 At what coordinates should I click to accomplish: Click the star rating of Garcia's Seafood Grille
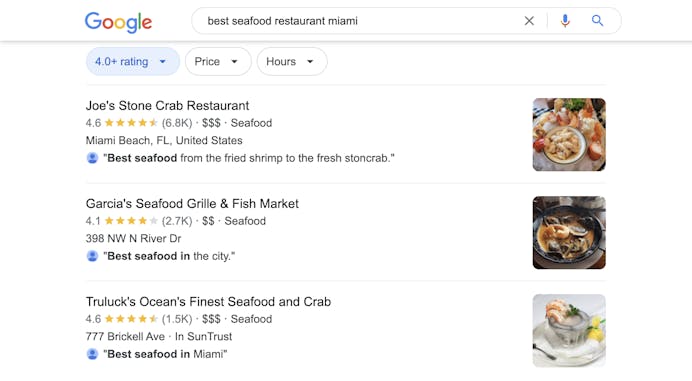131,221
